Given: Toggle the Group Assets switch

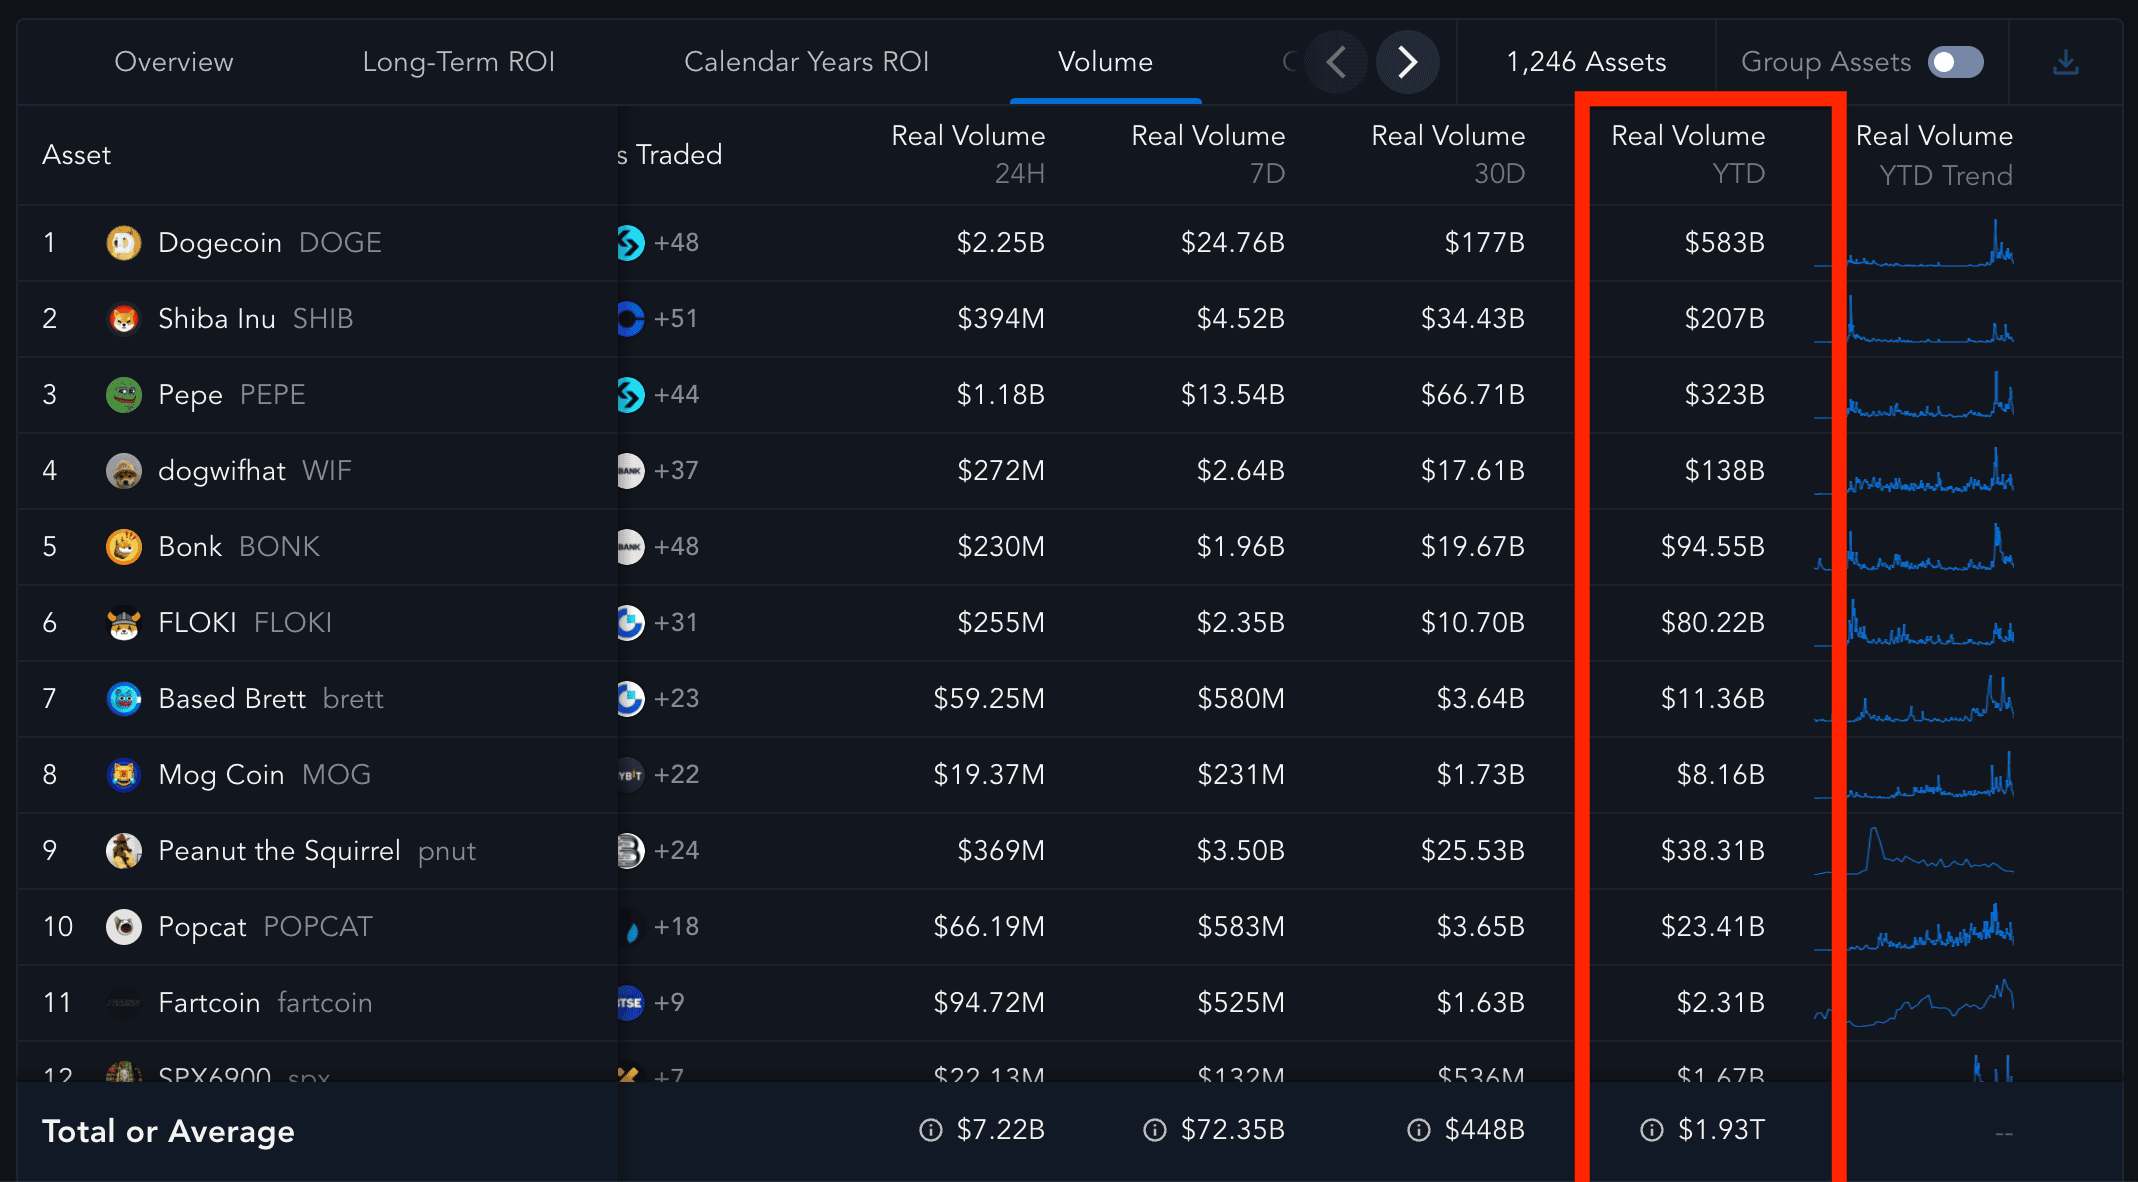Looking at the screenshot, I should pos(1955,62).
